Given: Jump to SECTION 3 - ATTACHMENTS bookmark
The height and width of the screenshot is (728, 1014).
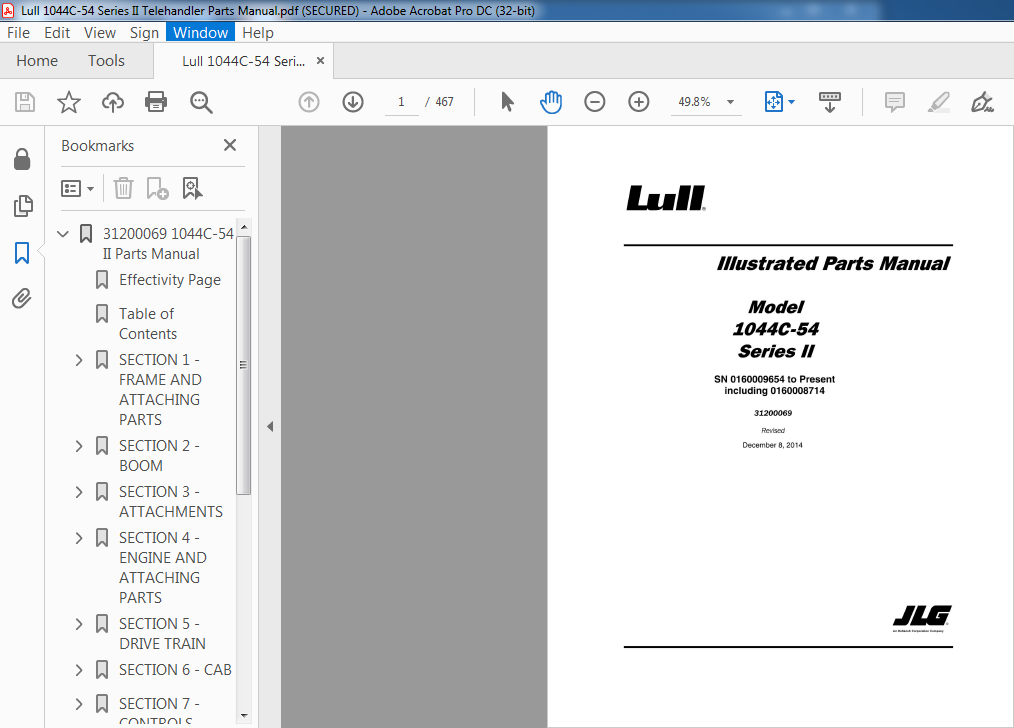Looking at the screenshot, I should [x=171, y=502].
